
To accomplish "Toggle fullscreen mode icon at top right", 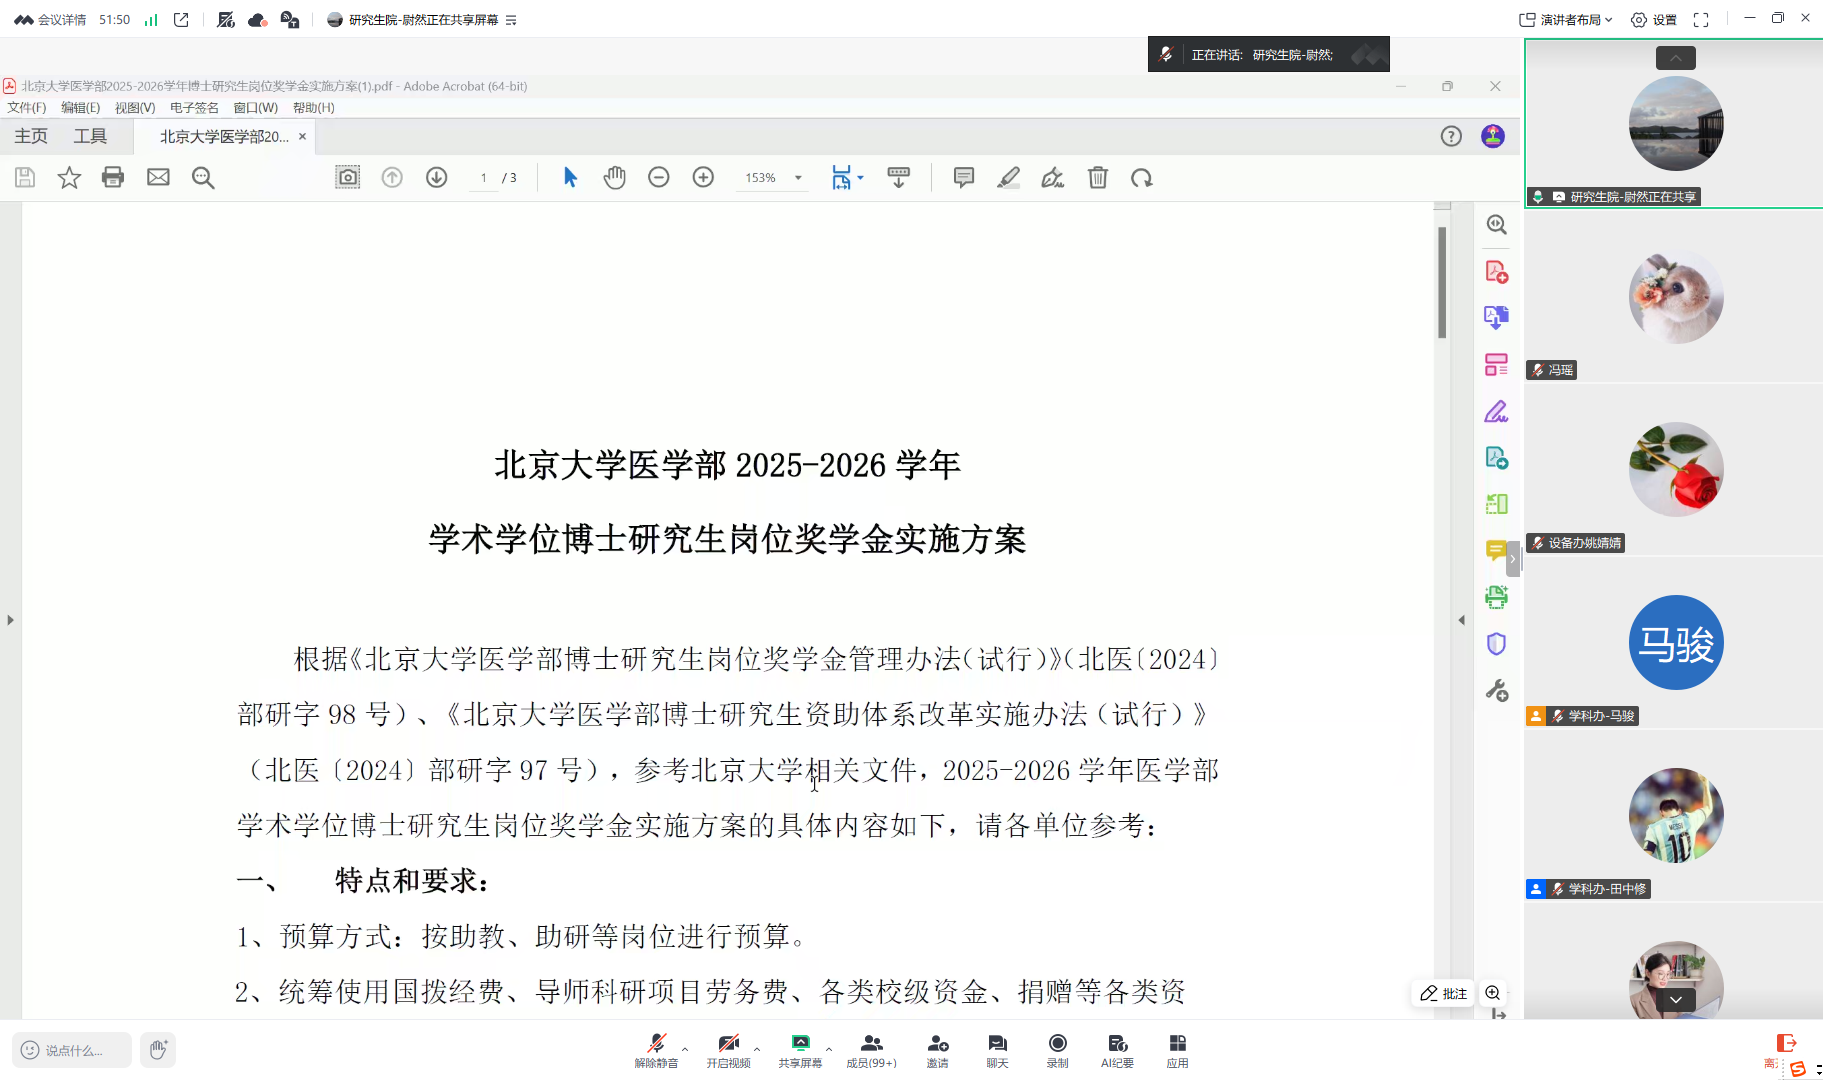I will click(1701, 20).
